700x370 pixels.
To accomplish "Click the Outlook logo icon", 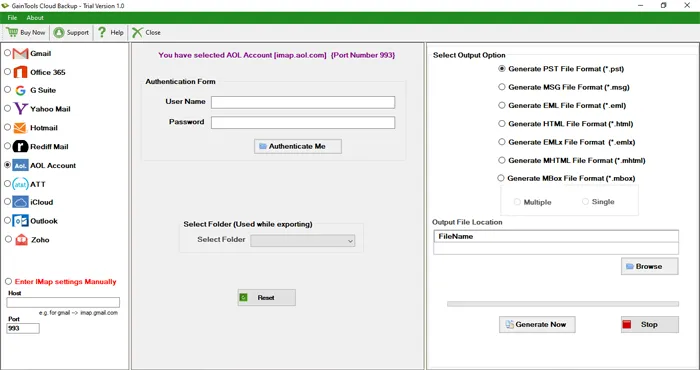I will (21, 221).
